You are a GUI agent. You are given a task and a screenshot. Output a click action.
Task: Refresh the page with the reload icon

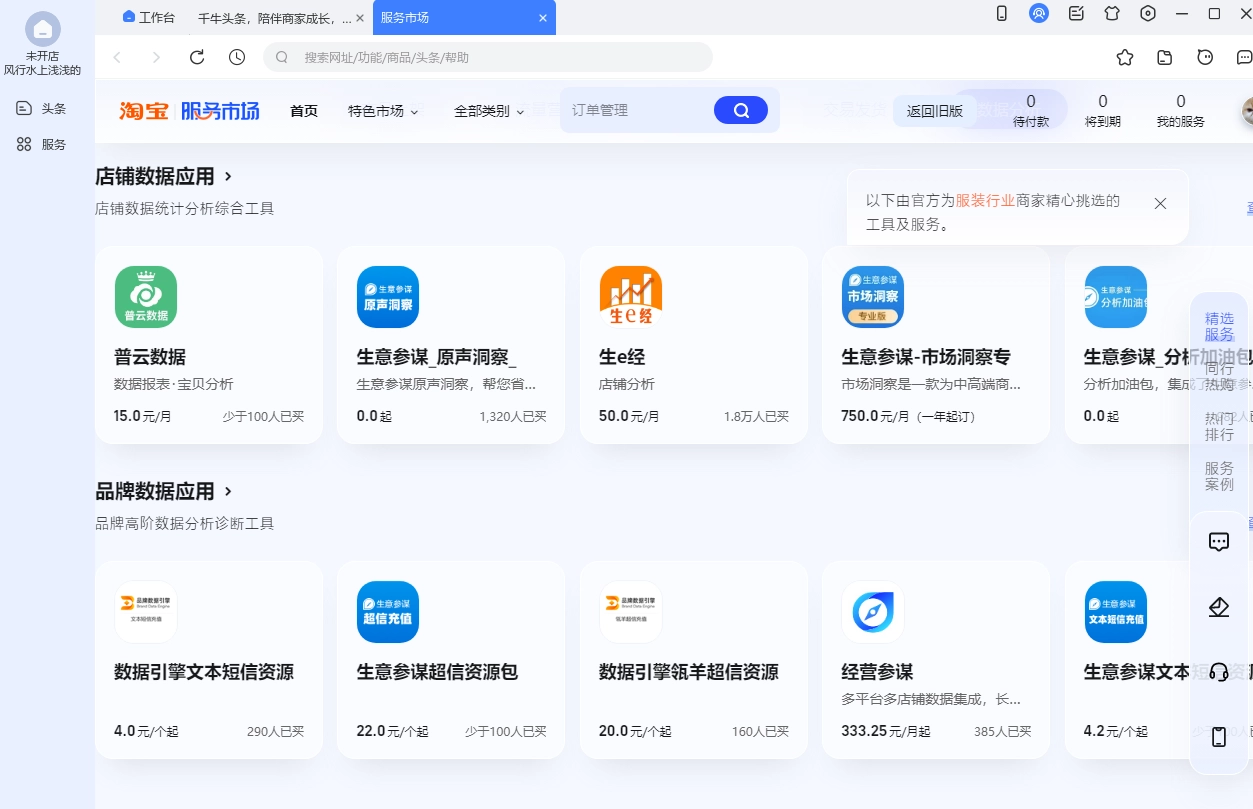point(196,57)
